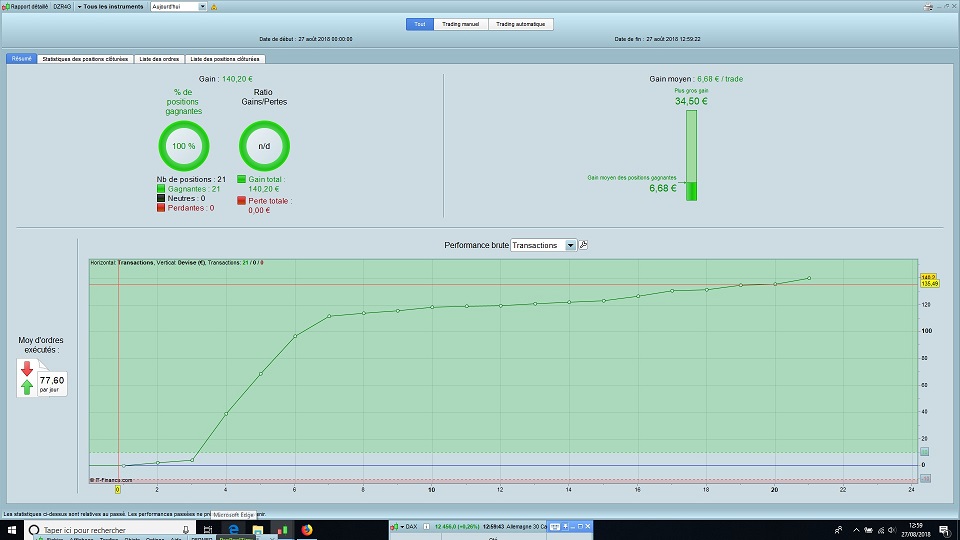Click the Date de début timestamp text

pos(306,39)
